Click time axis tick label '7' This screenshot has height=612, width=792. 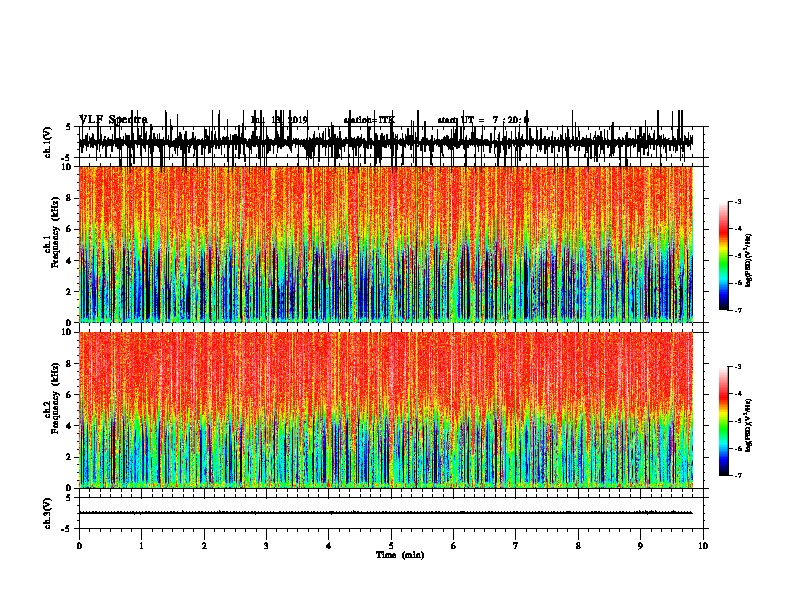coord(516,546)
